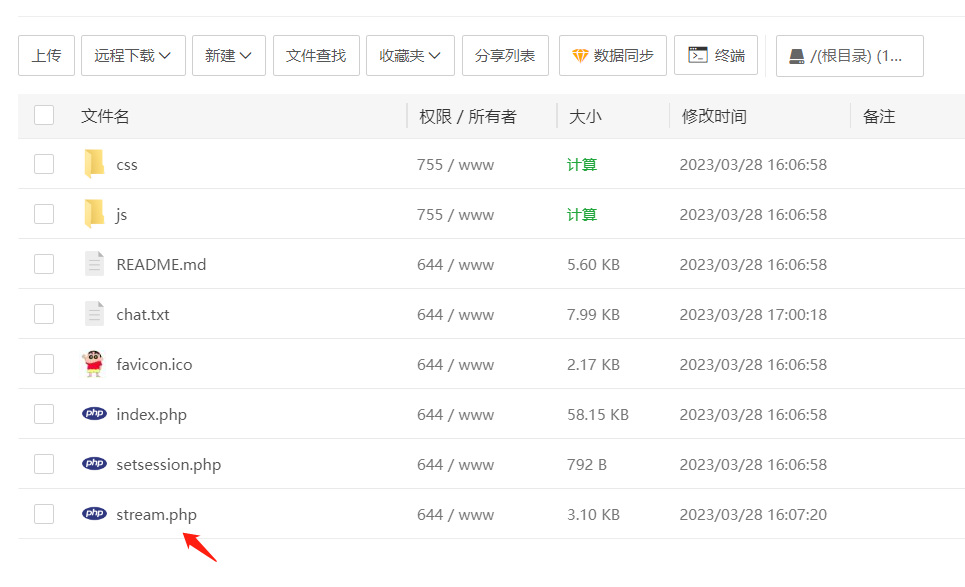This screenshot has width=965, height=587.
Task: Expand the 收藏夹 dropdown
Action: (410, 56)
